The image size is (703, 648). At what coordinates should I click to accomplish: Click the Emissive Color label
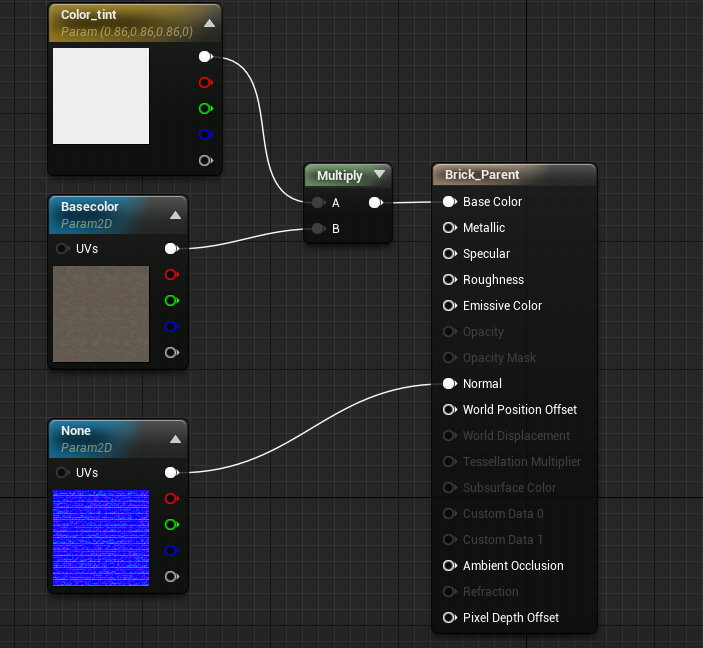point(502,306)
